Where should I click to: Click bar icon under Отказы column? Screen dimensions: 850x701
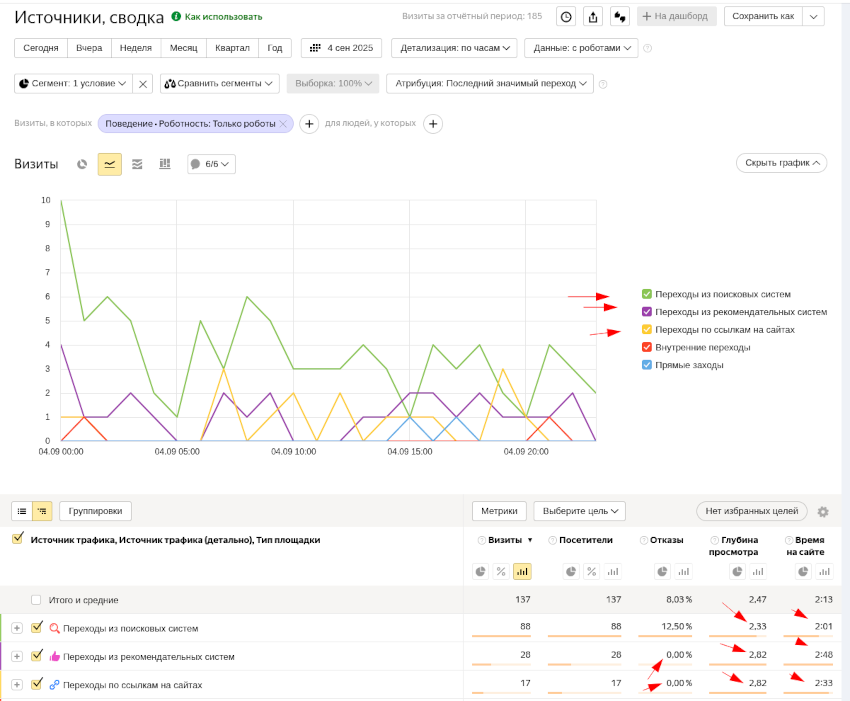click(684, 571)
